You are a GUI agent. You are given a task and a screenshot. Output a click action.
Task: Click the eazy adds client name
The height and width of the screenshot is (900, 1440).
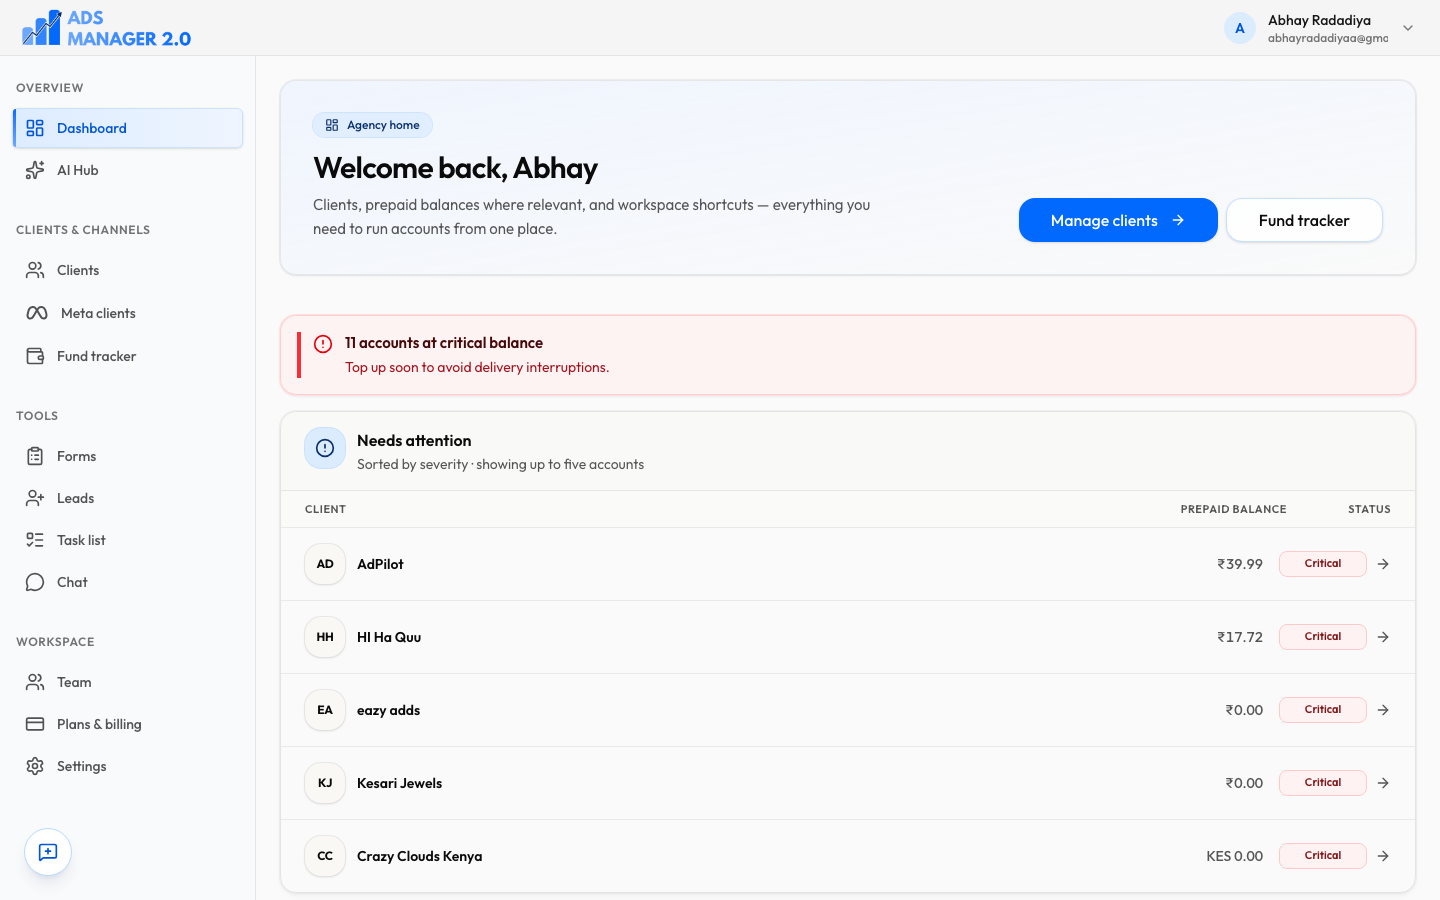388,710
